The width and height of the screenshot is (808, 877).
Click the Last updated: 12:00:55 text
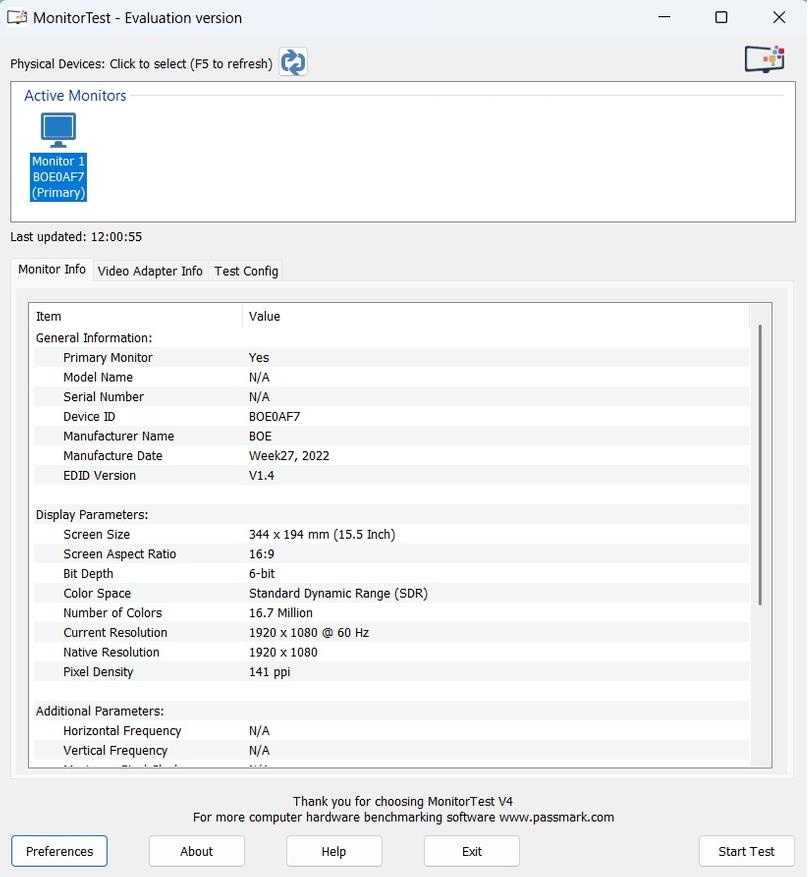tap(76, 237)
